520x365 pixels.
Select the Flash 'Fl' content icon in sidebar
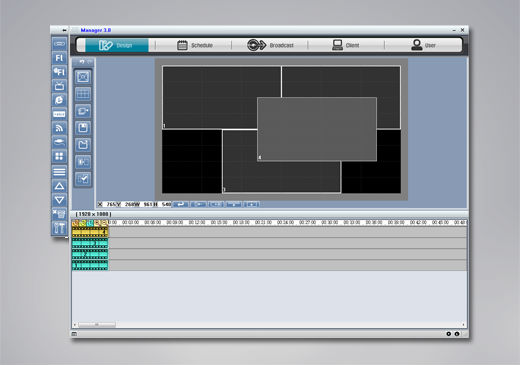(59, 58)
